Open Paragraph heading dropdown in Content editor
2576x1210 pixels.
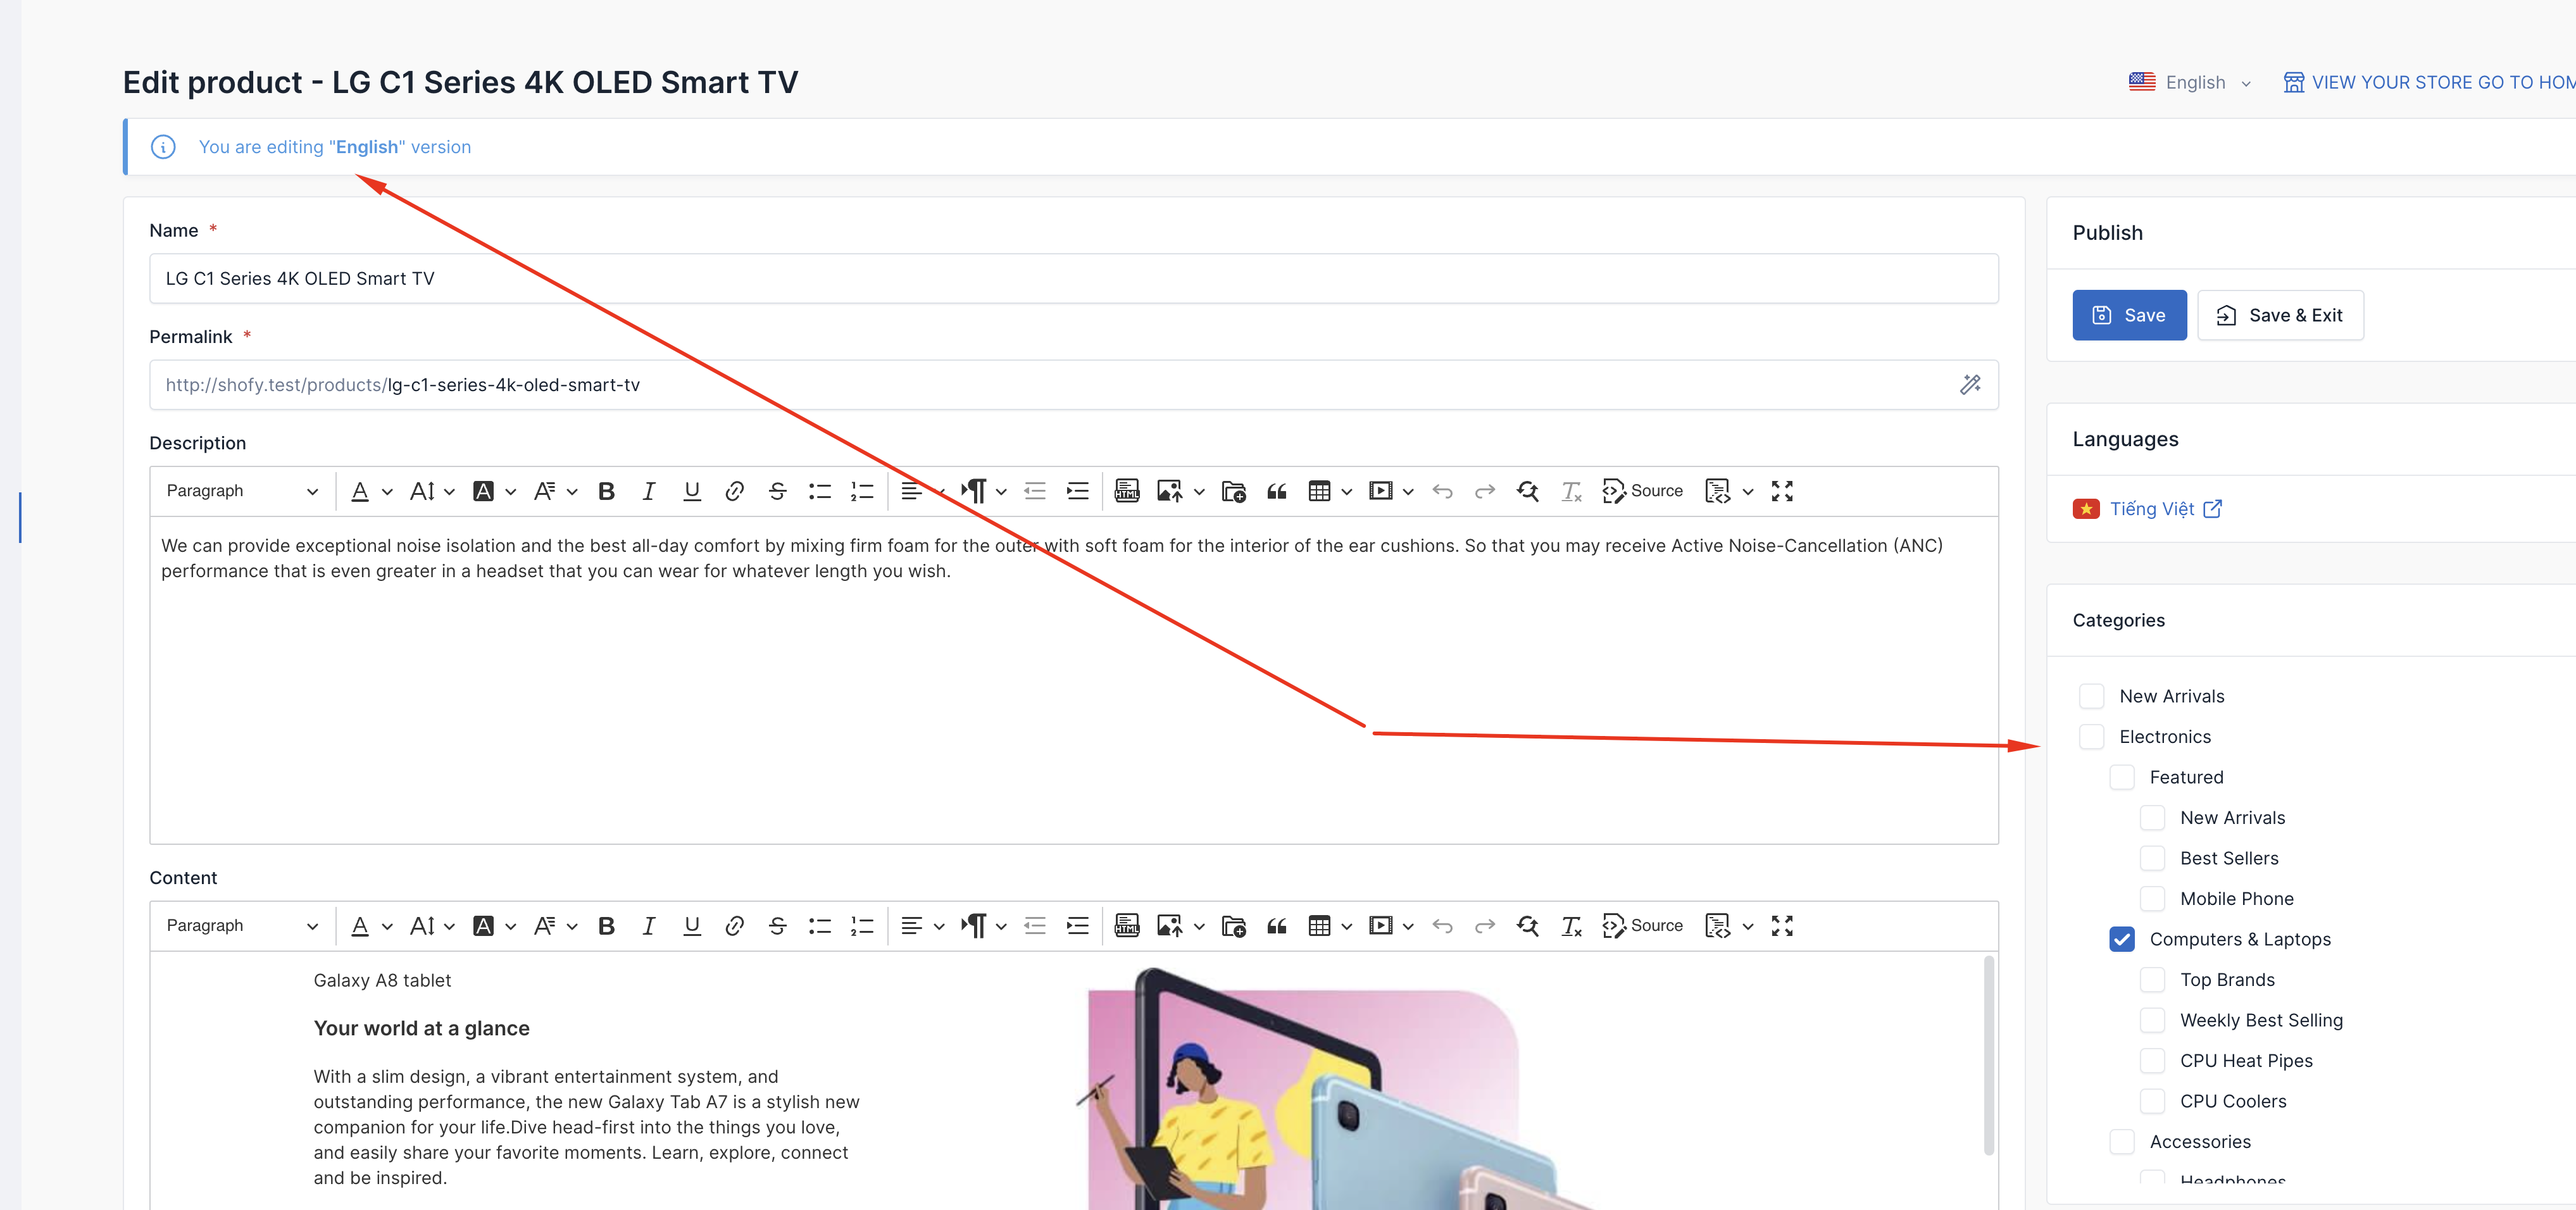click(242, 926)
